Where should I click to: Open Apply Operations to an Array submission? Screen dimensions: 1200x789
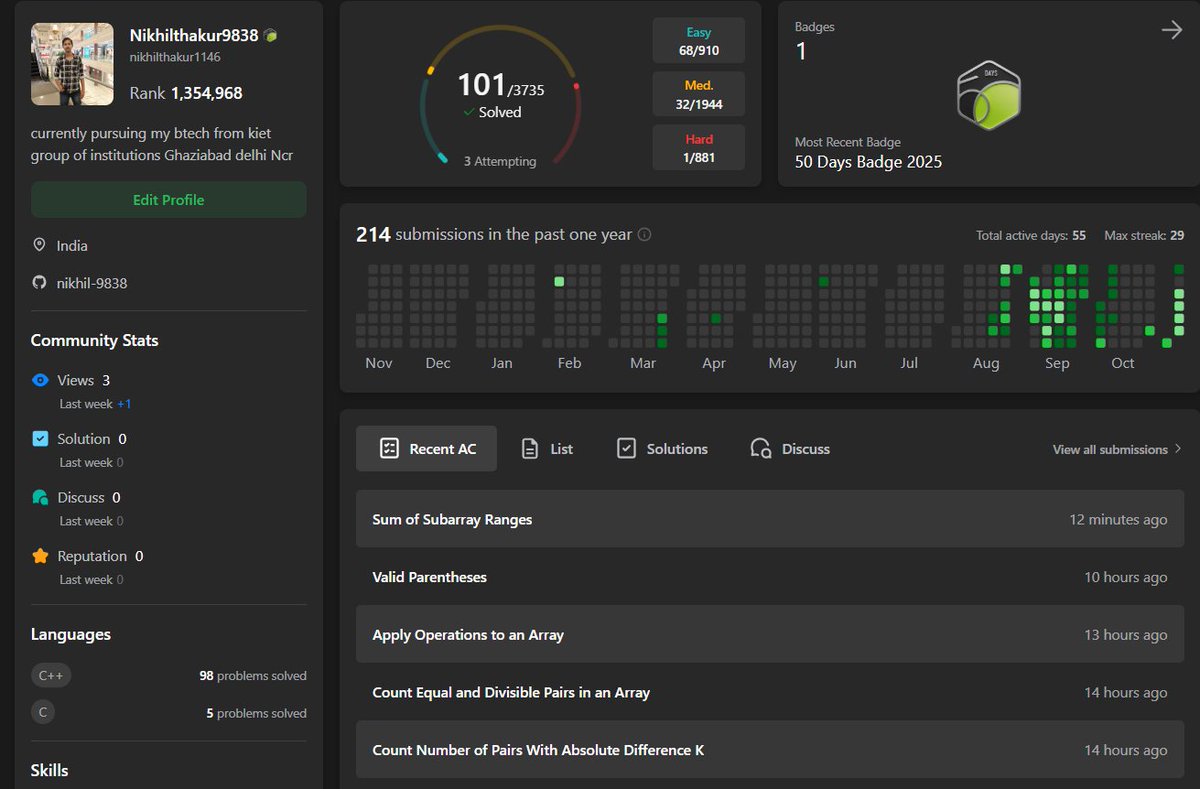click(x=770, y=634)
